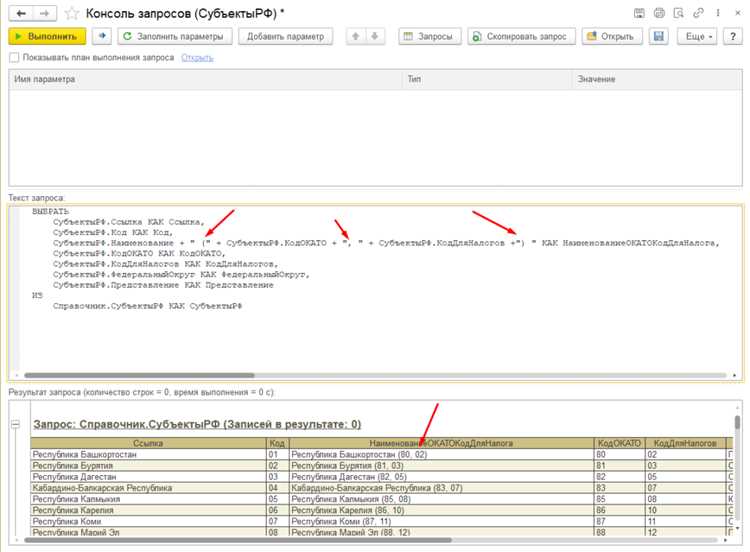Select Республика Бурятия in Ссылка column

(148, 465)
